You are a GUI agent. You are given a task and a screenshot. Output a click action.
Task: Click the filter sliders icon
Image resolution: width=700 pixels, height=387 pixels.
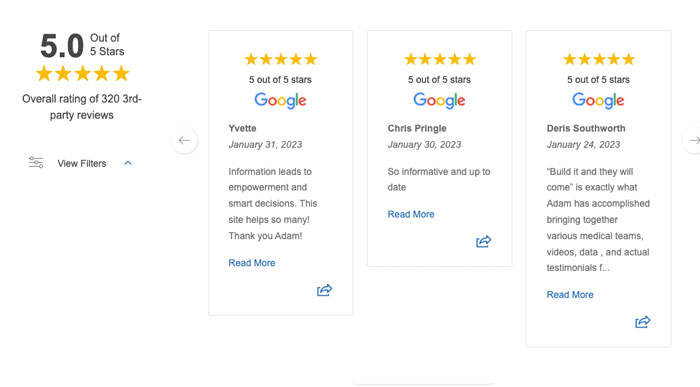pyautogui.click(x=36, y=162)
